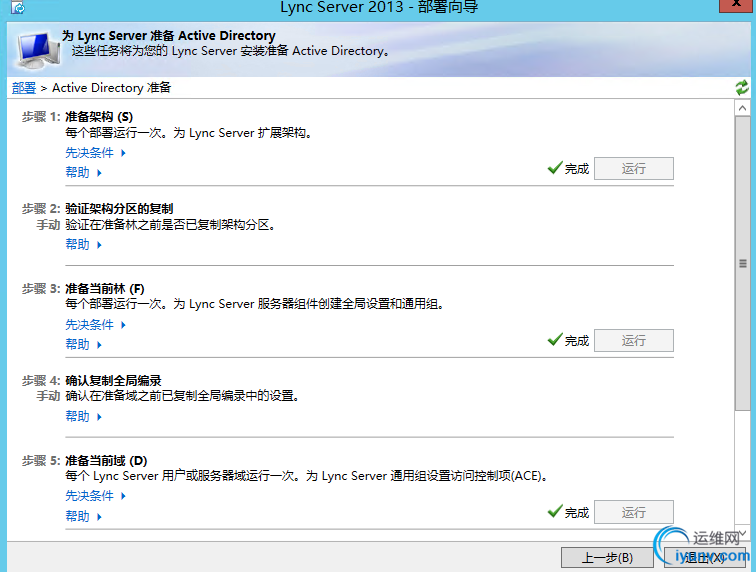This screenshot has width=756, height=572.
Task: Click 完成 status text for step 3
Action: pyautogui.click(x=577, y=341)
